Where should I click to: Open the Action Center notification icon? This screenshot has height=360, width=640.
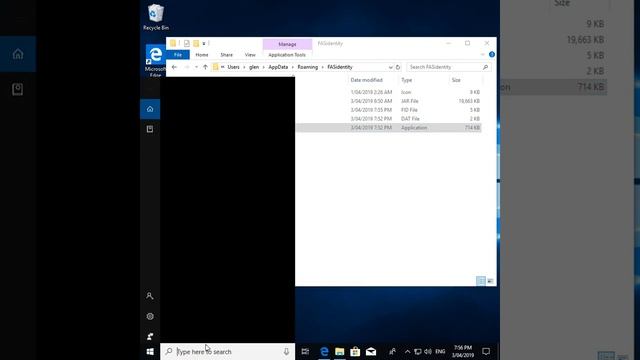[x=486, y=351]
